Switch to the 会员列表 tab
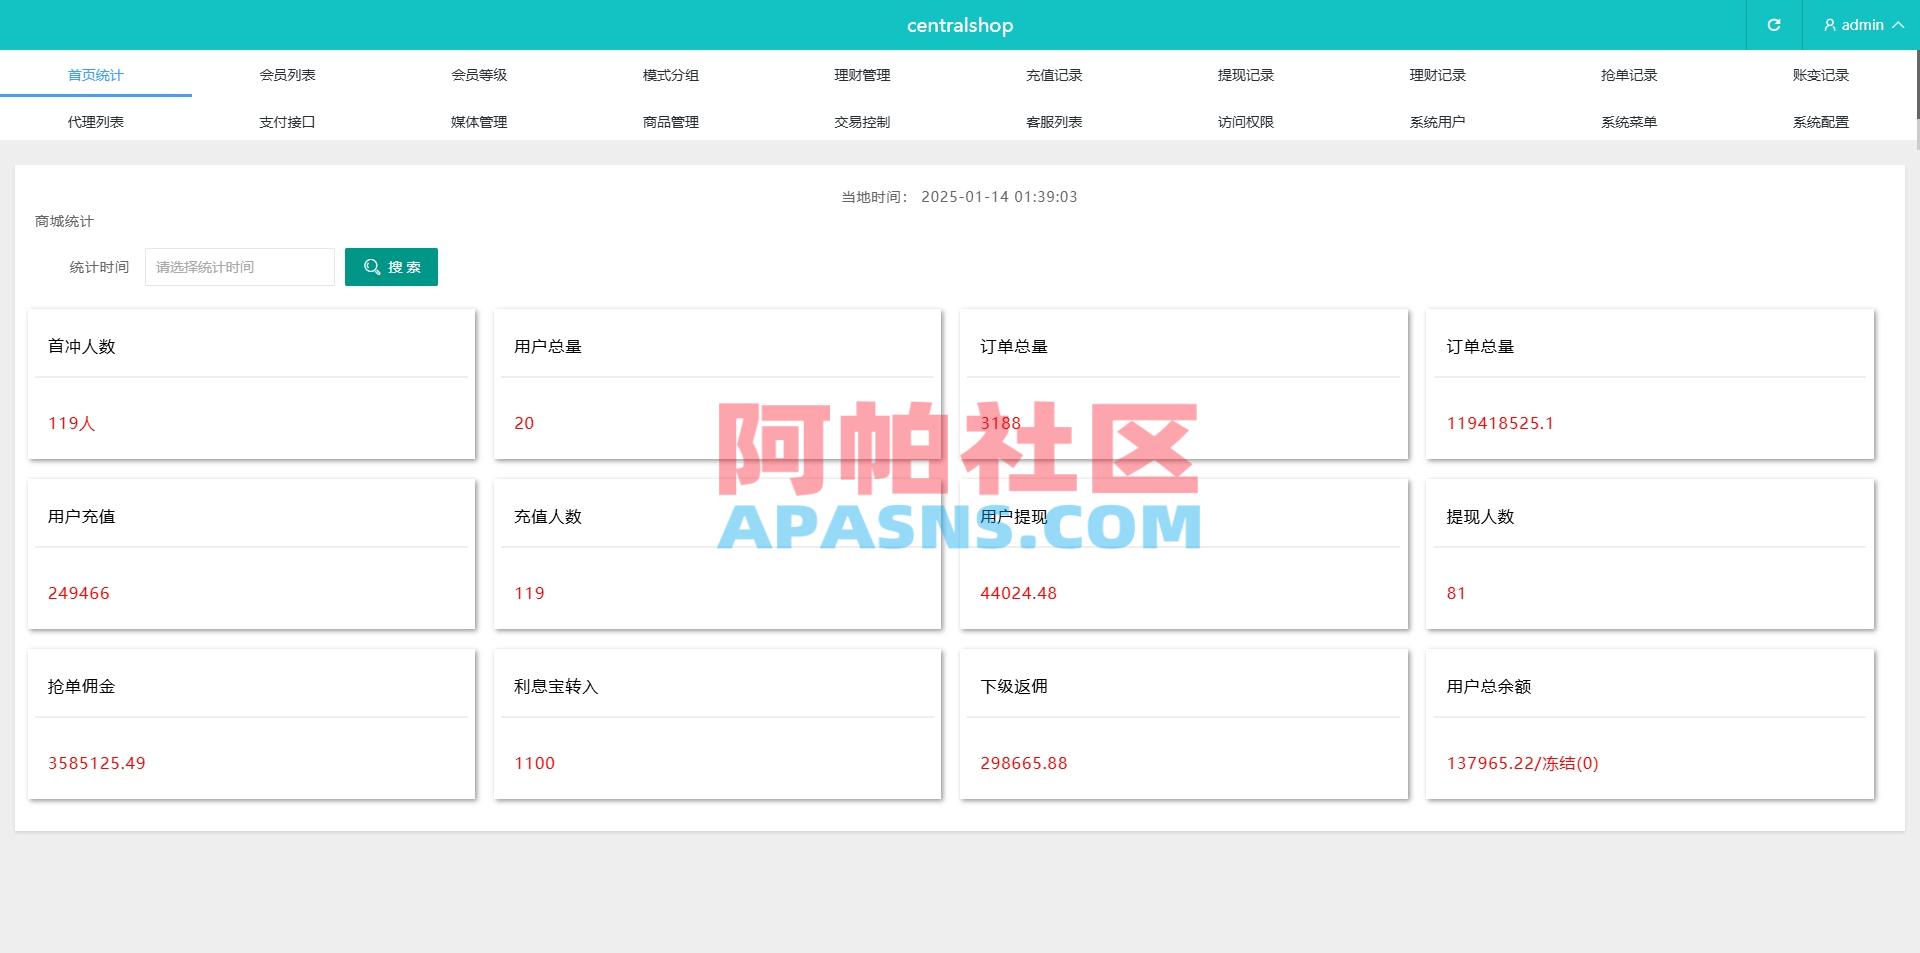 click(287, 74)
